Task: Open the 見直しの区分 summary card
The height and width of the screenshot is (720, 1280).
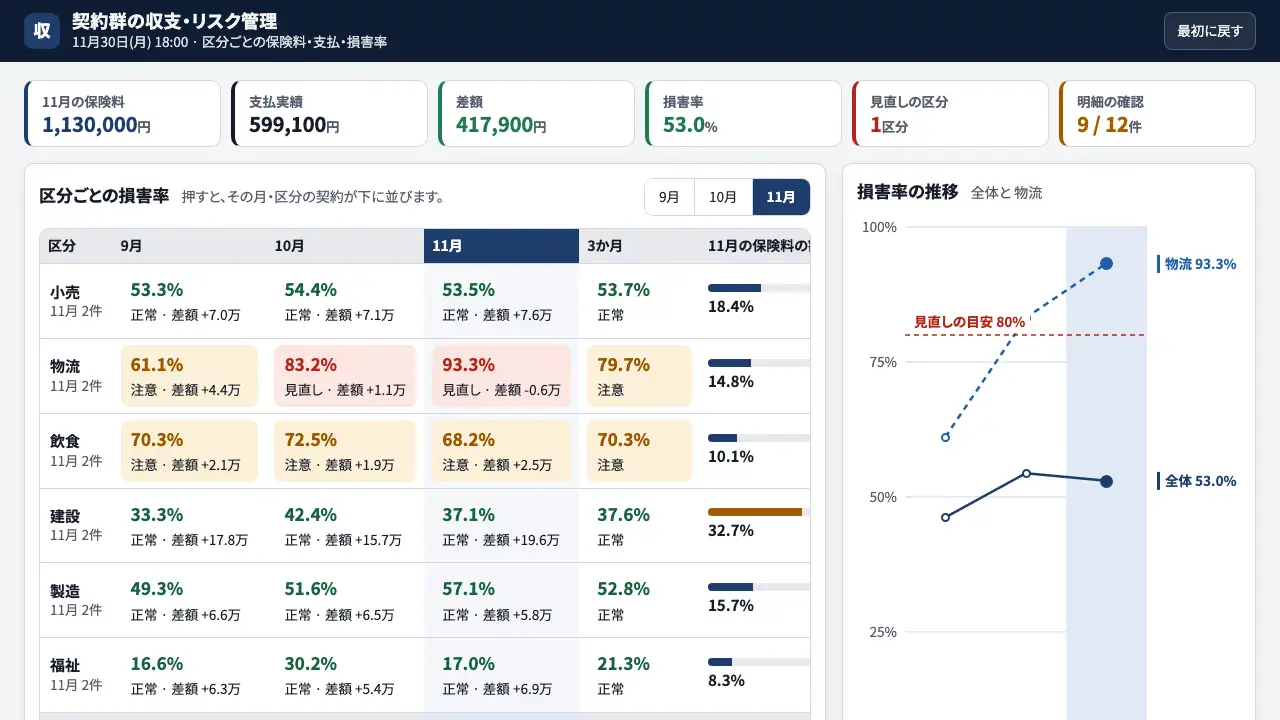Action: [950, 114]
